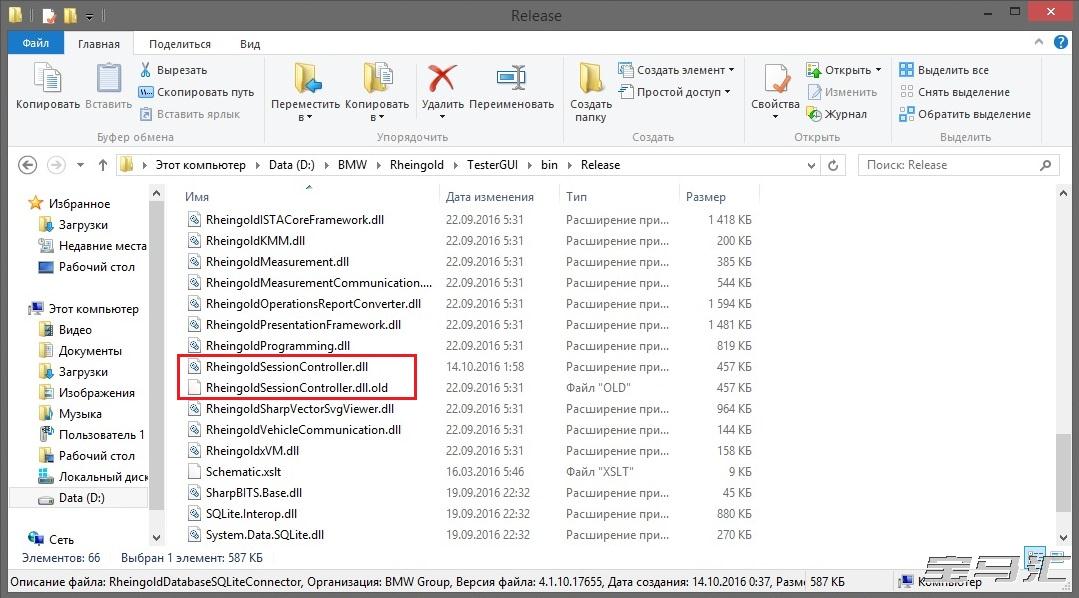Click Скопировать путь (Copy path)
The image size is (1079, 598).
pos(196,92)
